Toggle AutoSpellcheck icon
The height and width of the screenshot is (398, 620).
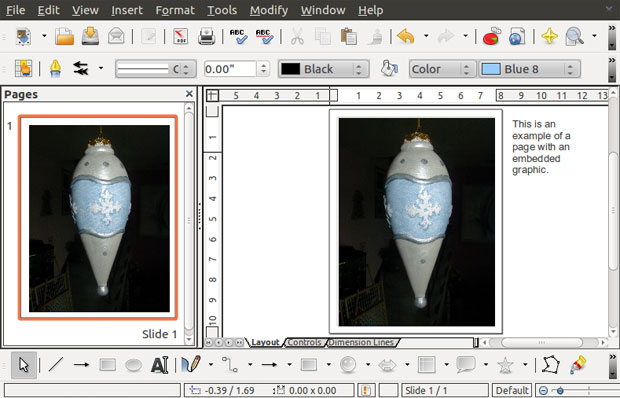pos(265,36)
